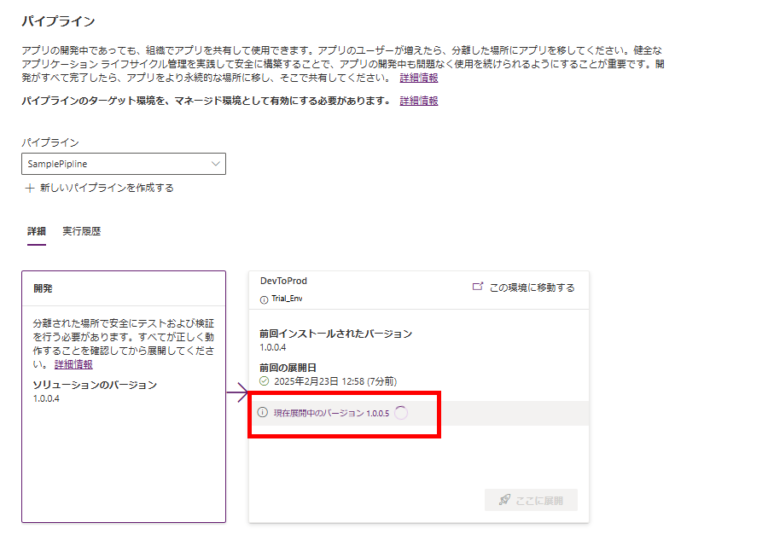768x540 pixels.
Task: Open 詳細情報 link ending the intro paragraph
Action: coord(418,77)
